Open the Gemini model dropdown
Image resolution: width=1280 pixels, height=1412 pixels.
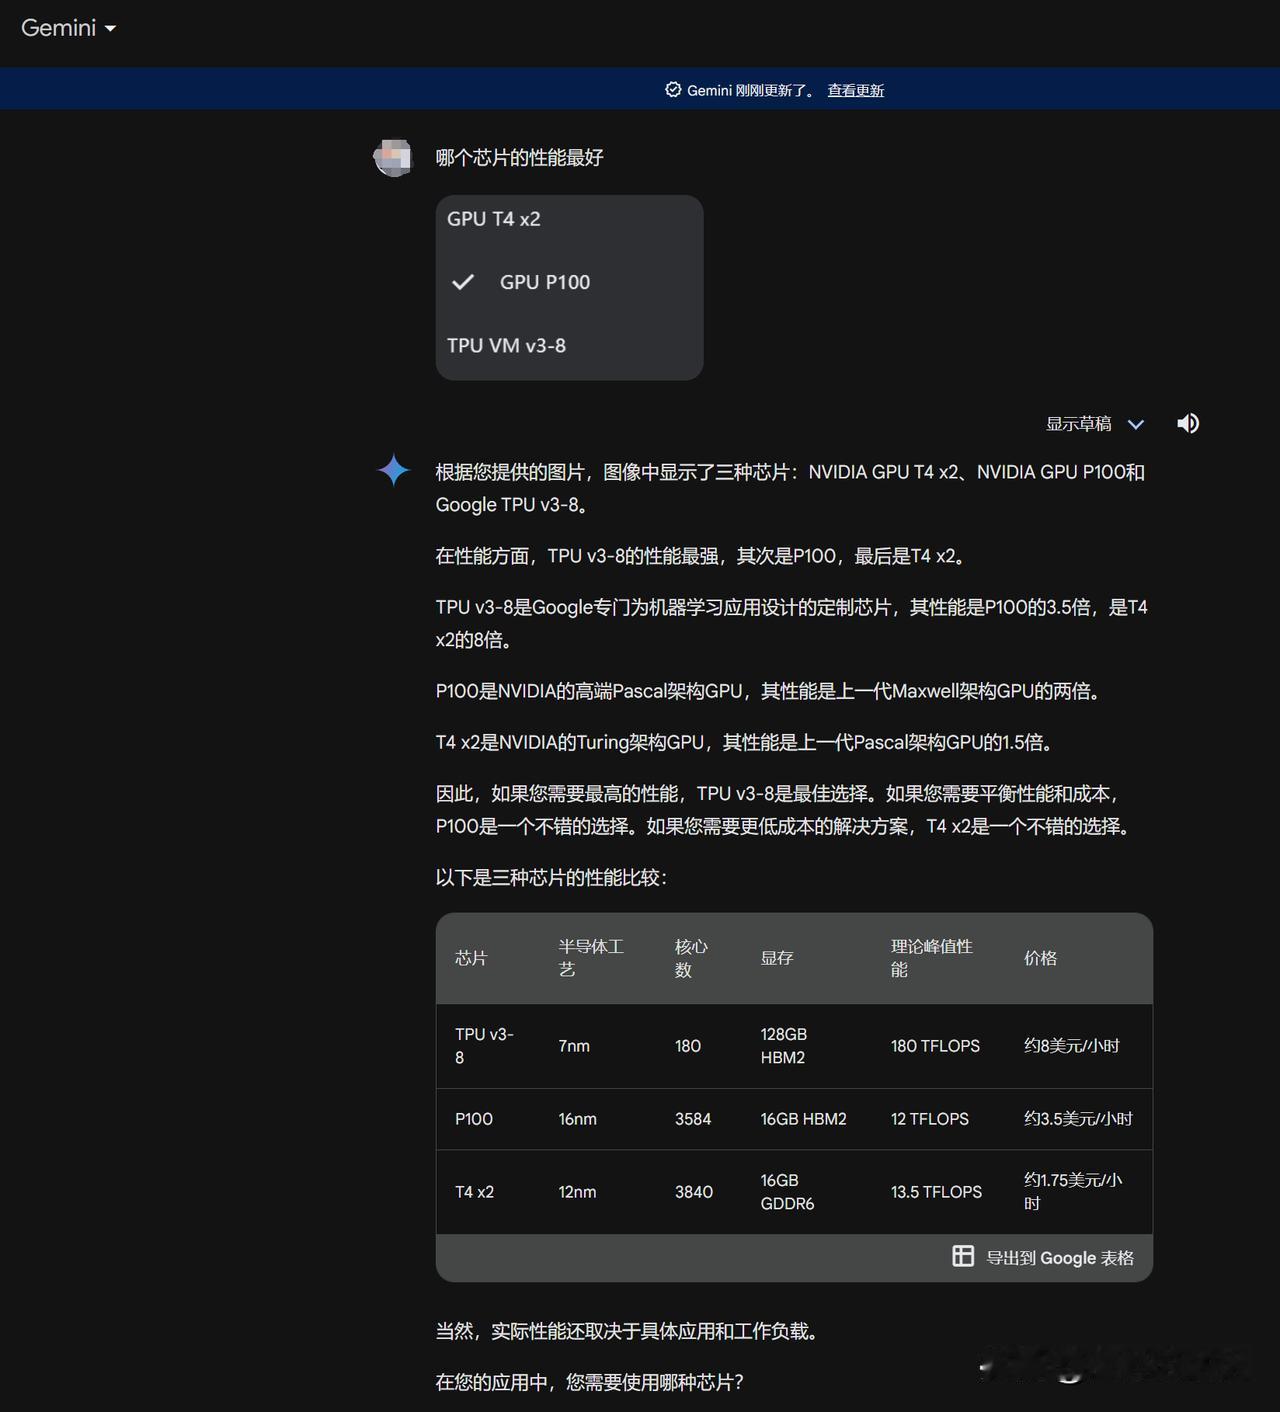coord(68,28)
